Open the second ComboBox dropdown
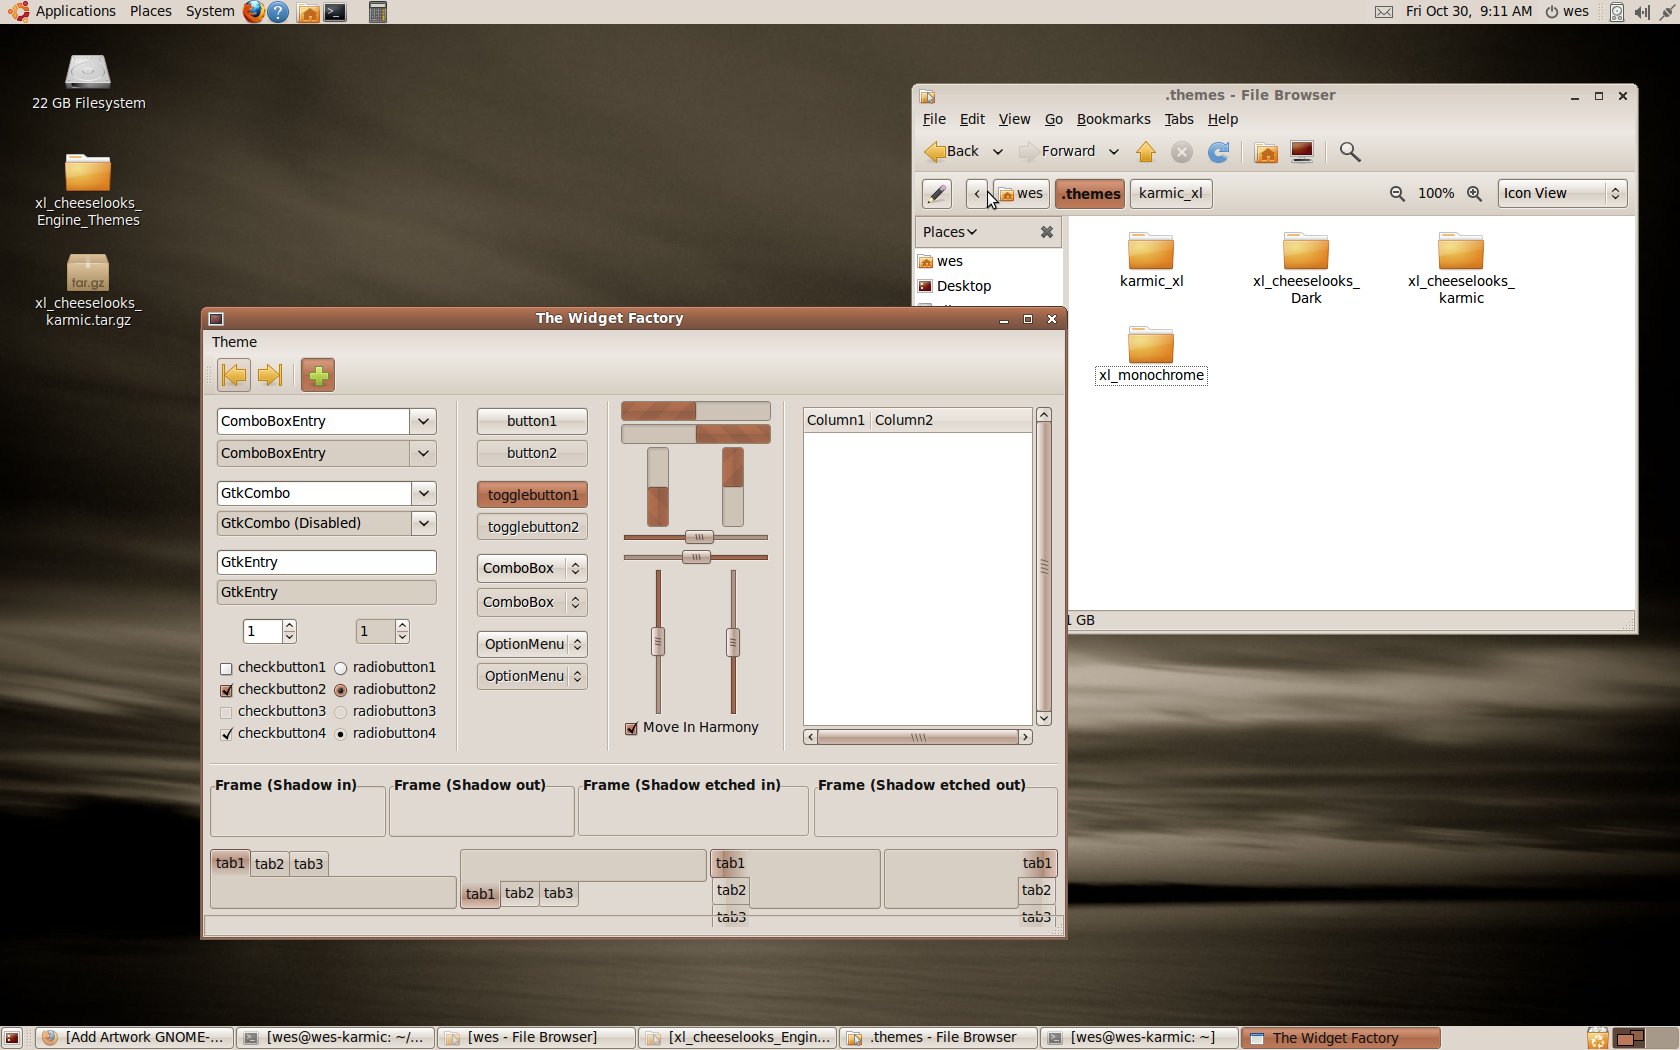The height and width of the screenshot is (1050, 1680). (x=532, y=602)
